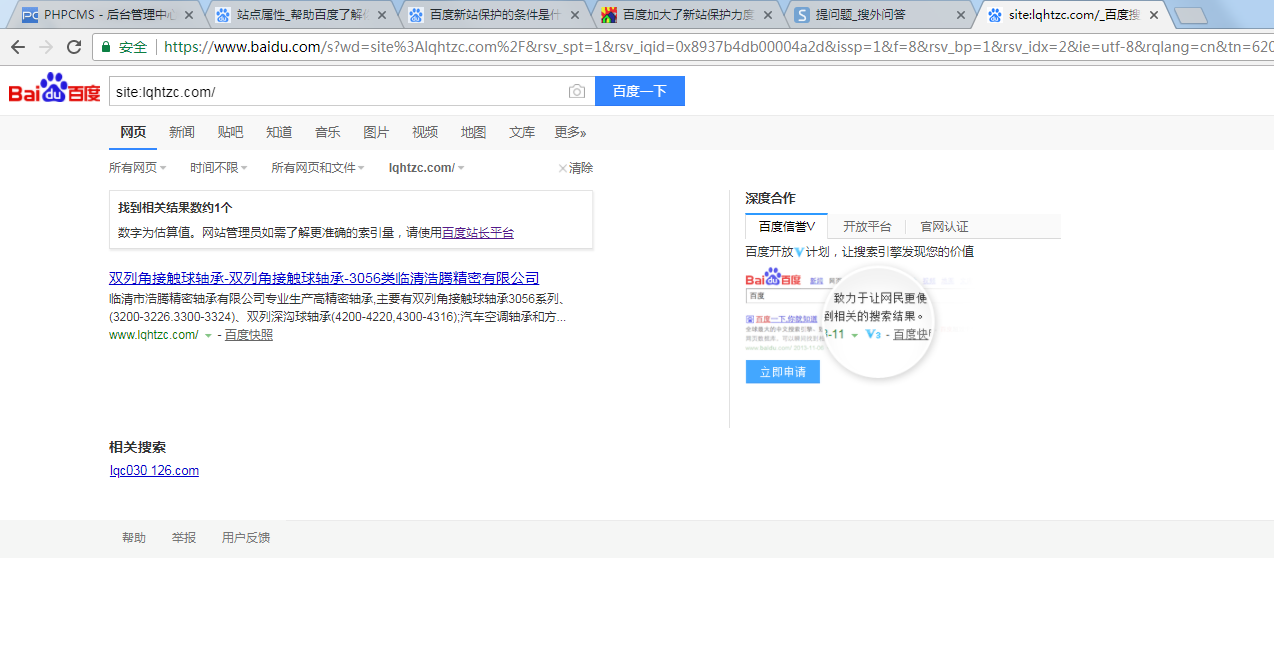1274x668 pixels.
Task: Switch to the 官网认证 tab
Action: click(x=944, y=227)
